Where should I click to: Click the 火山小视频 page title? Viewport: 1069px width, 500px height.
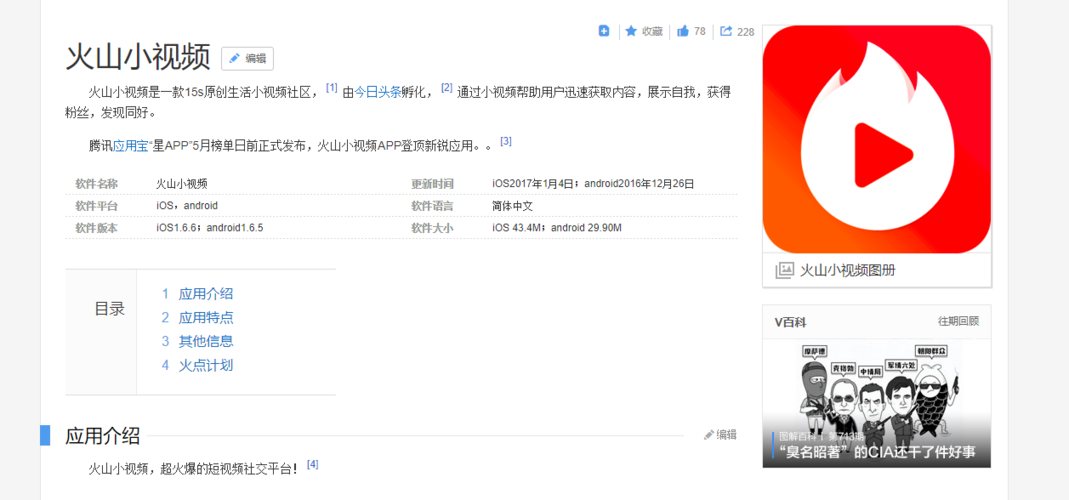click(x=138, y=57)
